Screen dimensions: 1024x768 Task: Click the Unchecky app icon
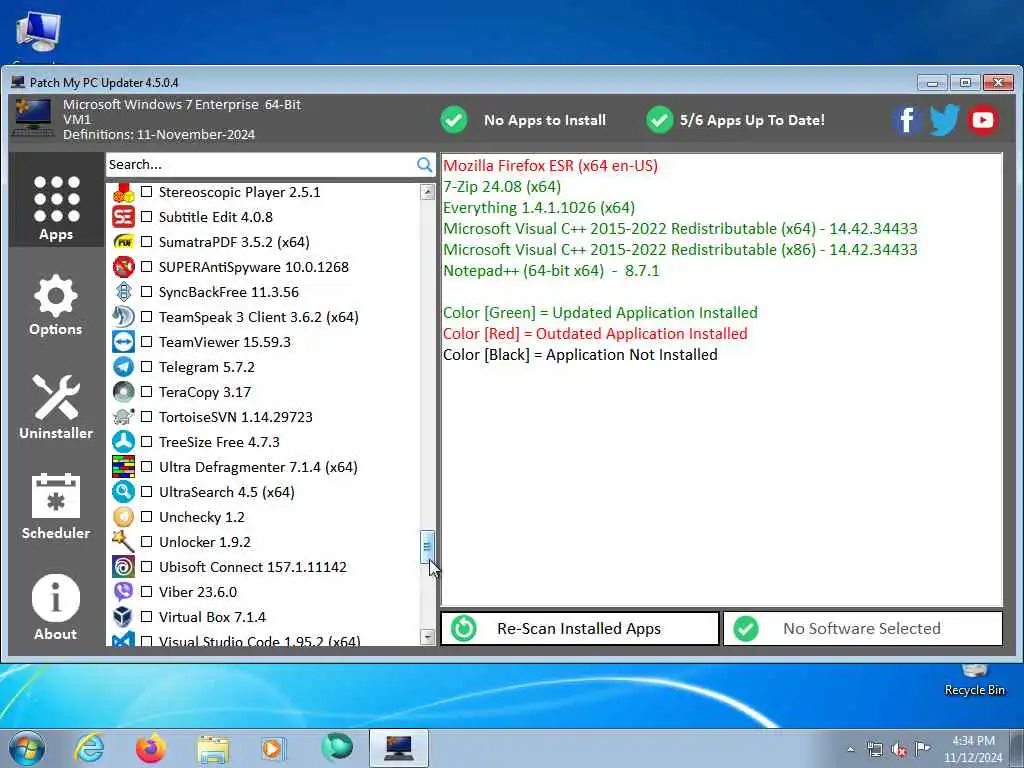click(123, 517)
